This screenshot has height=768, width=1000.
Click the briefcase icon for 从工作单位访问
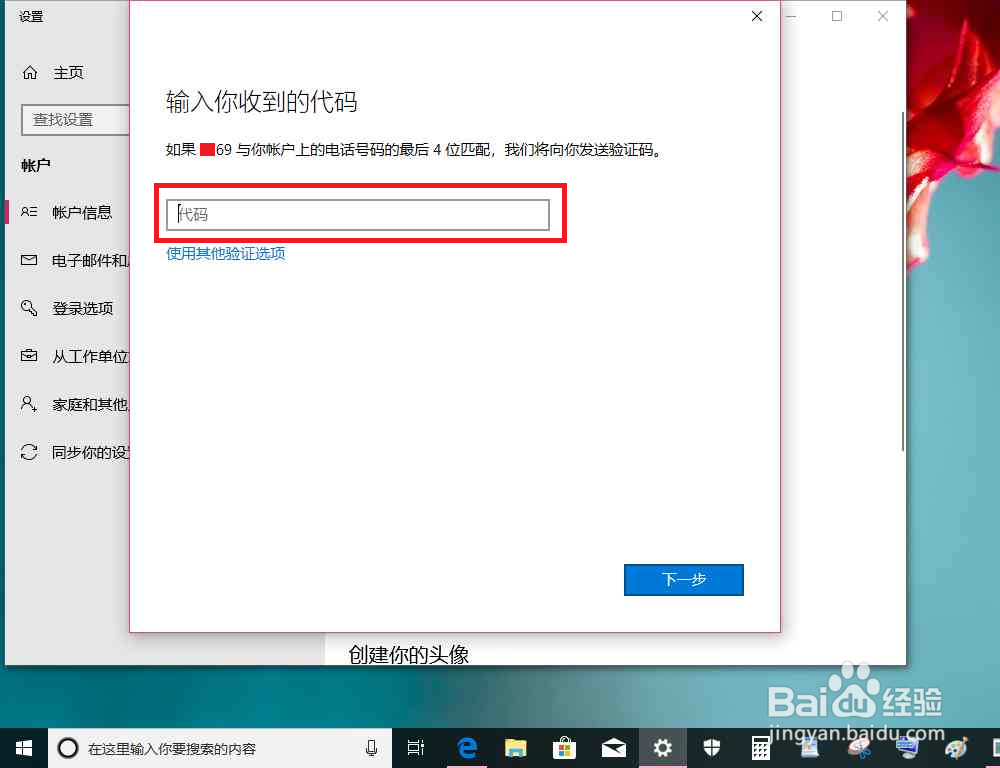(30, 356)
